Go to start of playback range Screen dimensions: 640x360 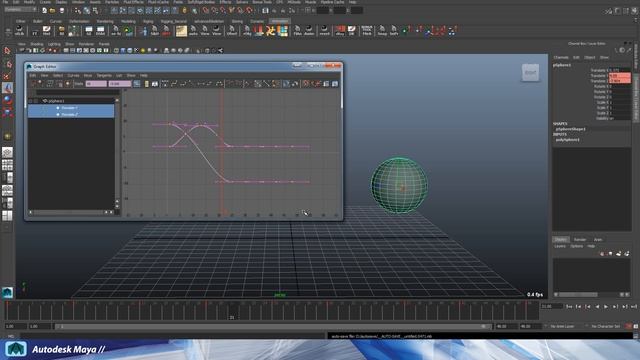coord(569,307)
